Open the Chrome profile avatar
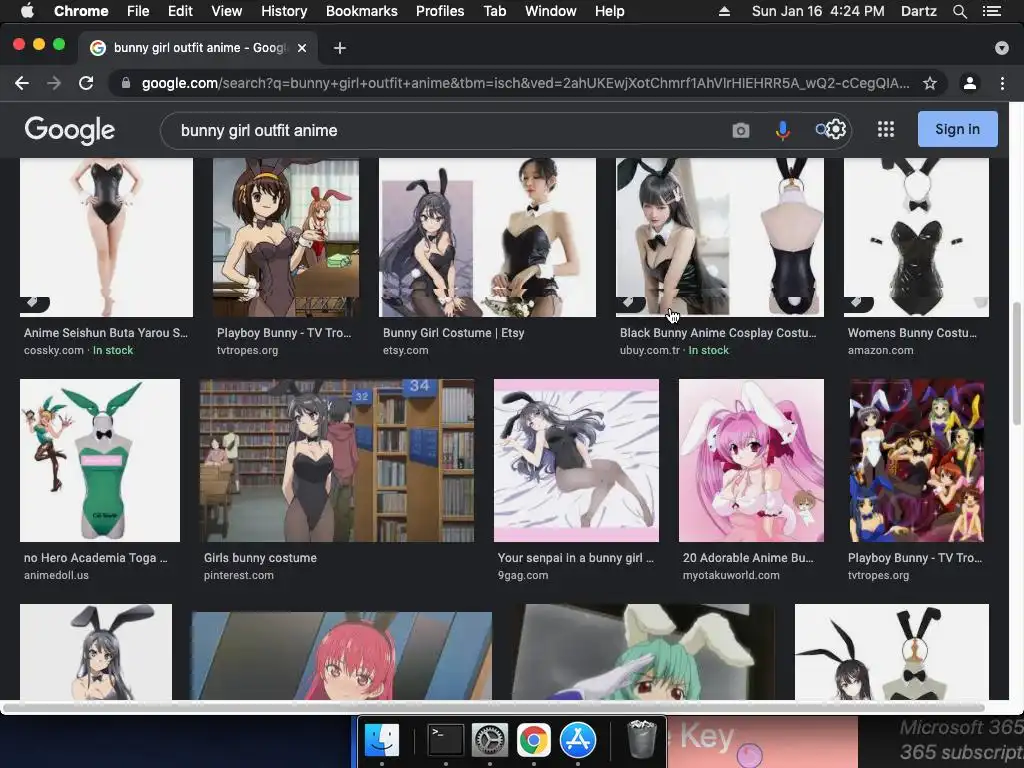The width and height of the screenshot is (1024, 768). [970, 83]
